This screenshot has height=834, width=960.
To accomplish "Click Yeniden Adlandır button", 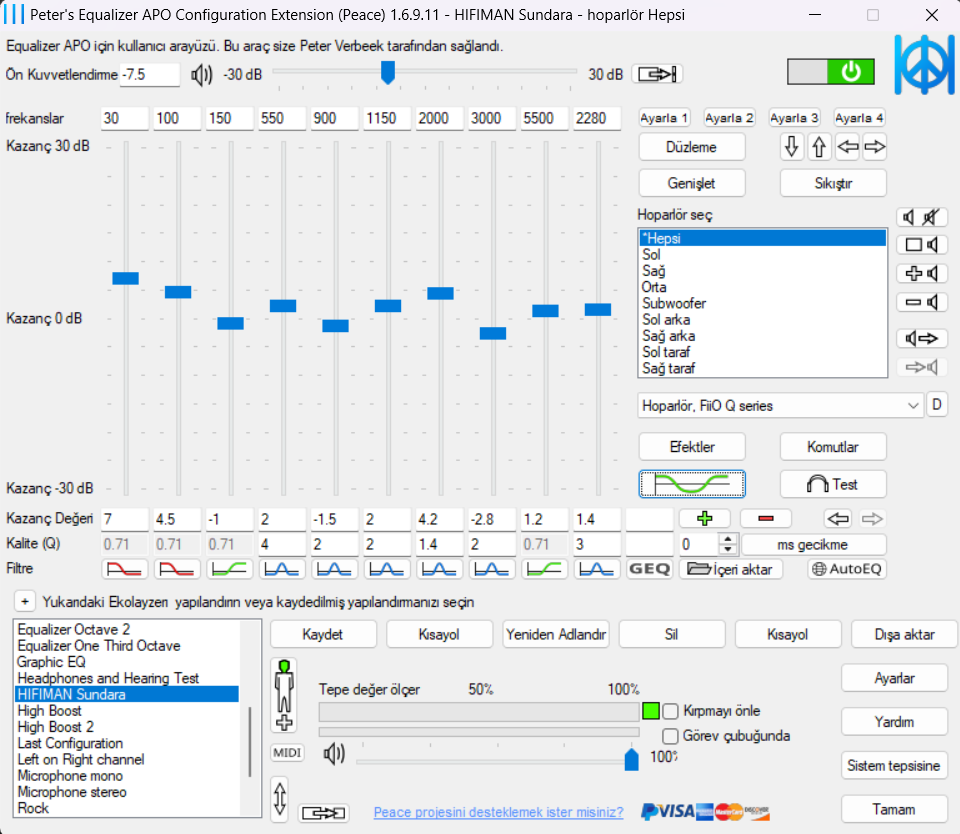I will (x=556, y=634).
